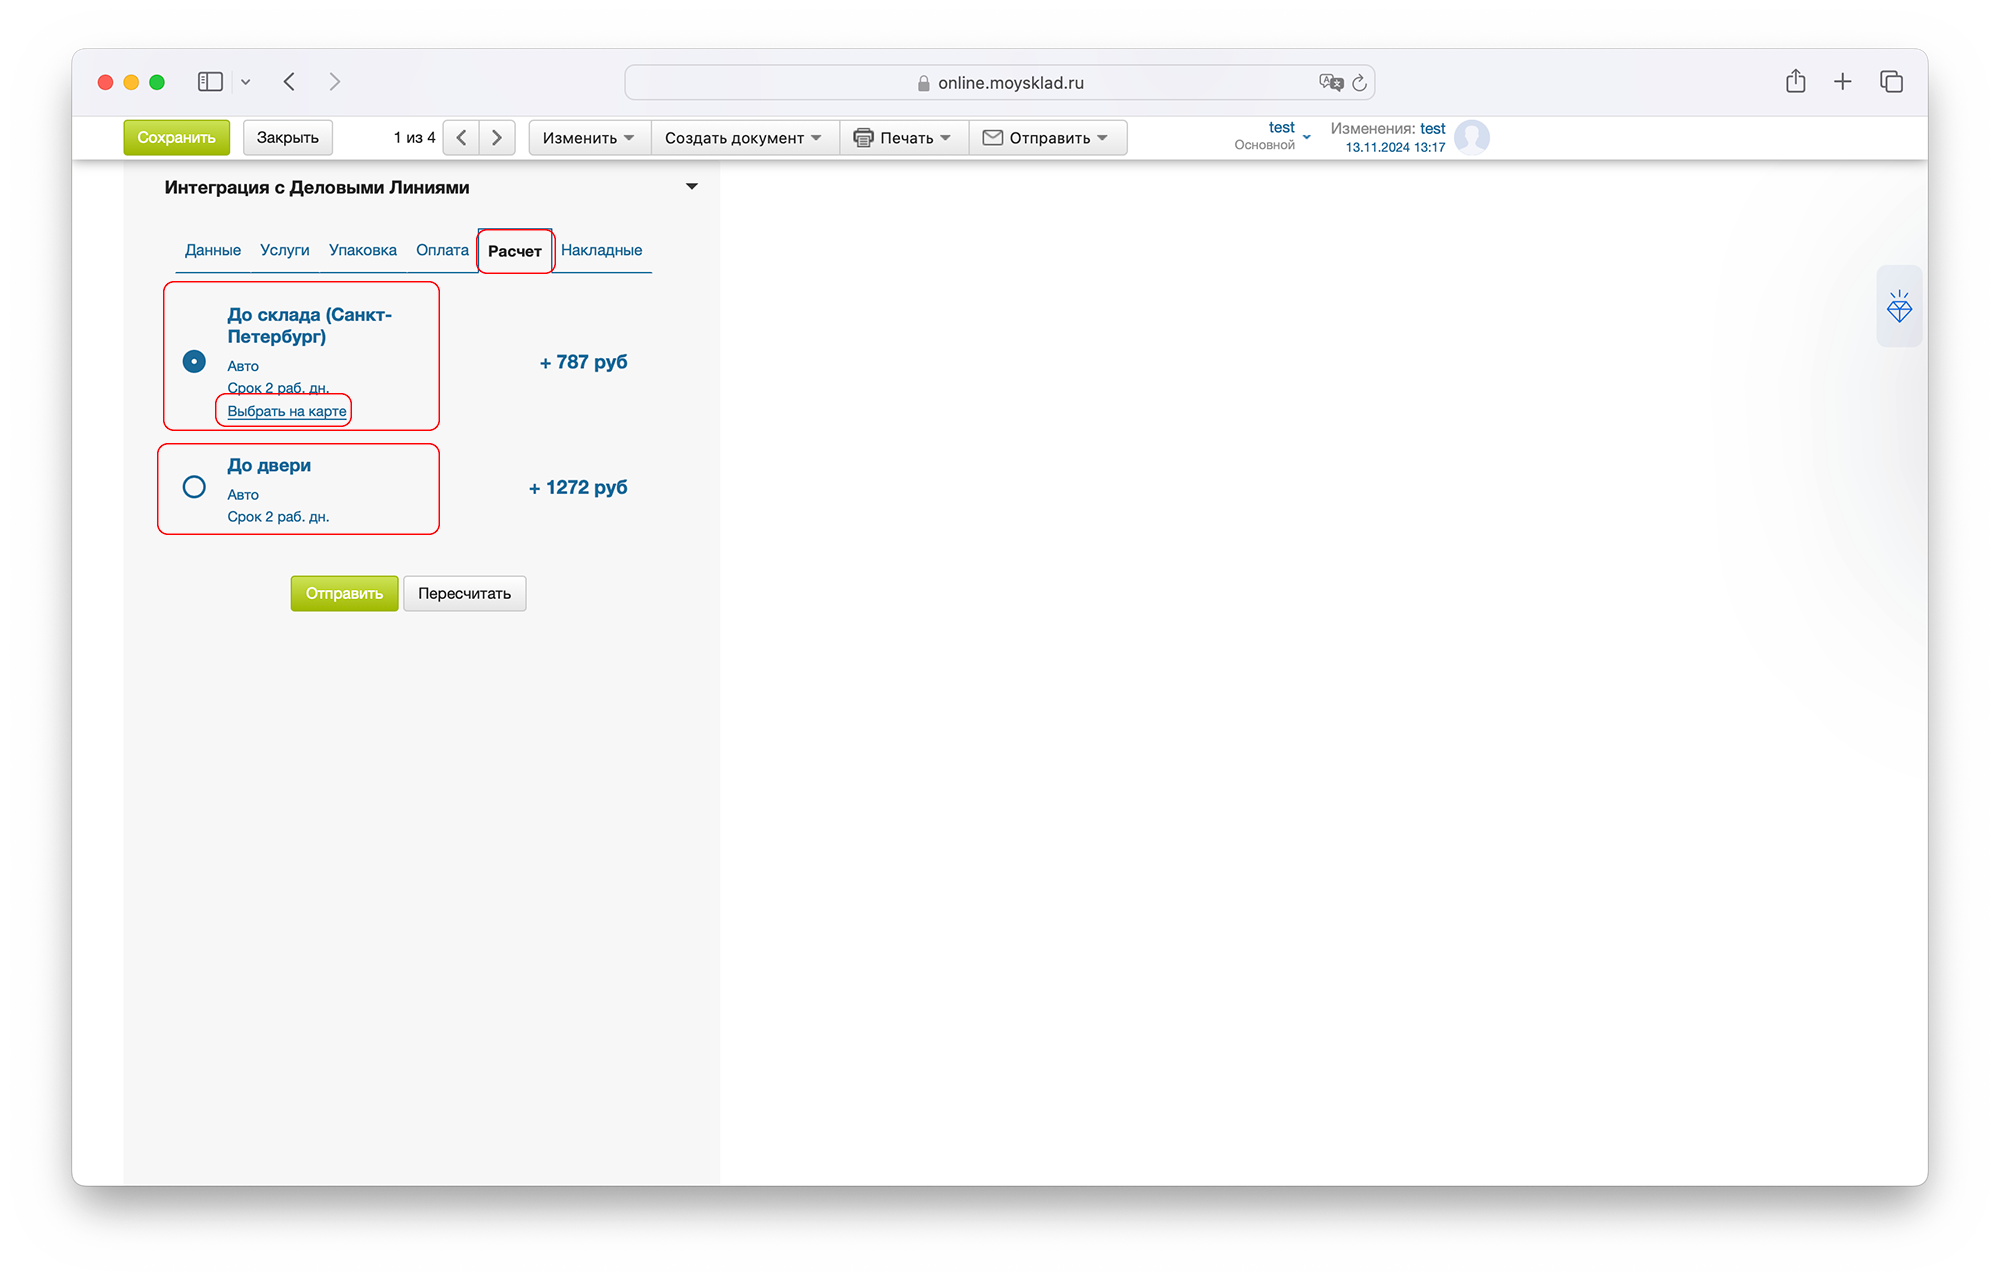Click the Safari share icon

[x=1795, y=82]
